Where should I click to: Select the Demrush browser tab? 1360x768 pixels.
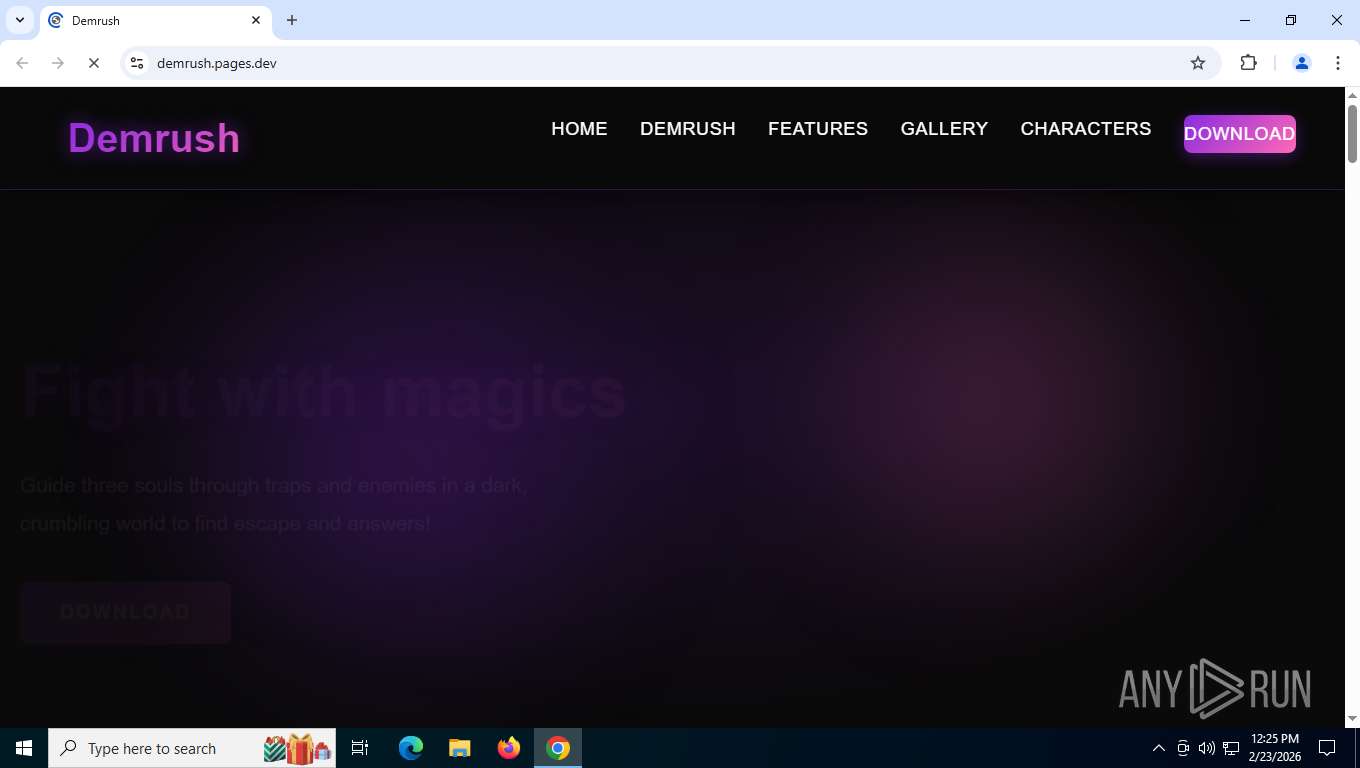[156, 20]
